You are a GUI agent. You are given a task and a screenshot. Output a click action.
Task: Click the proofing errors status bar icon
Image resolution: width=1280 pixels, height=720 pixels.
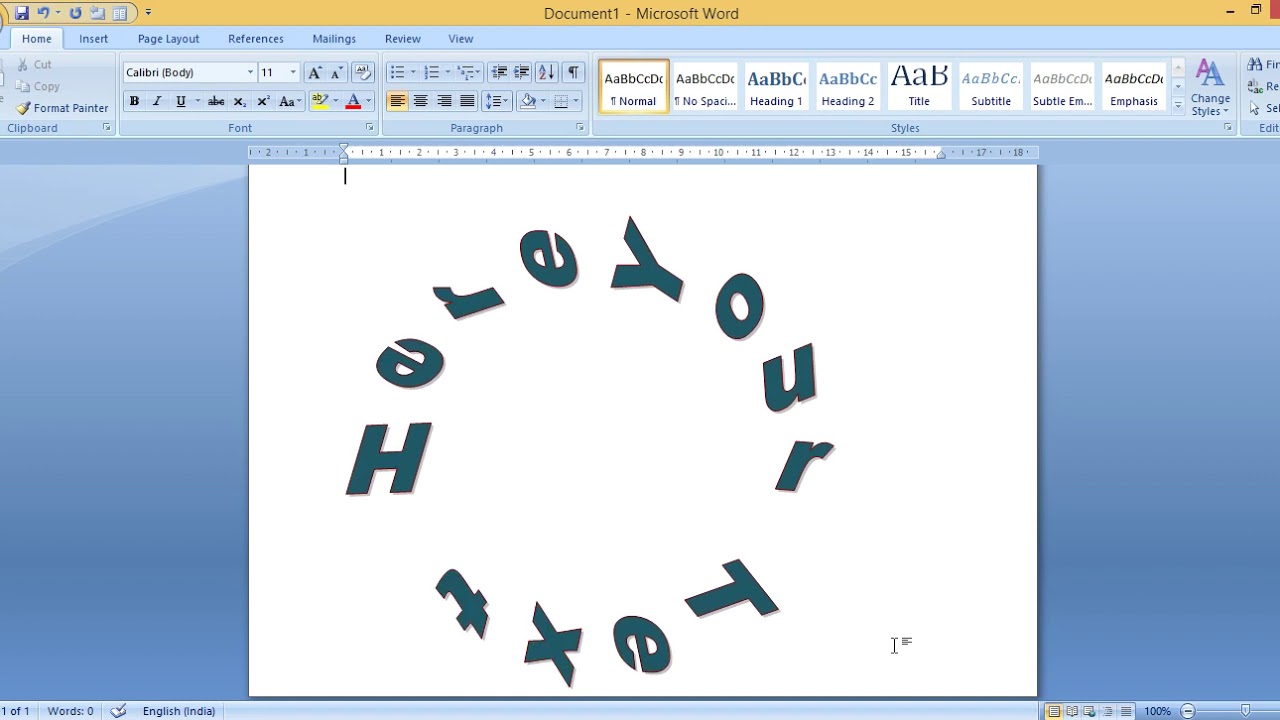click(x=119, y=711)
